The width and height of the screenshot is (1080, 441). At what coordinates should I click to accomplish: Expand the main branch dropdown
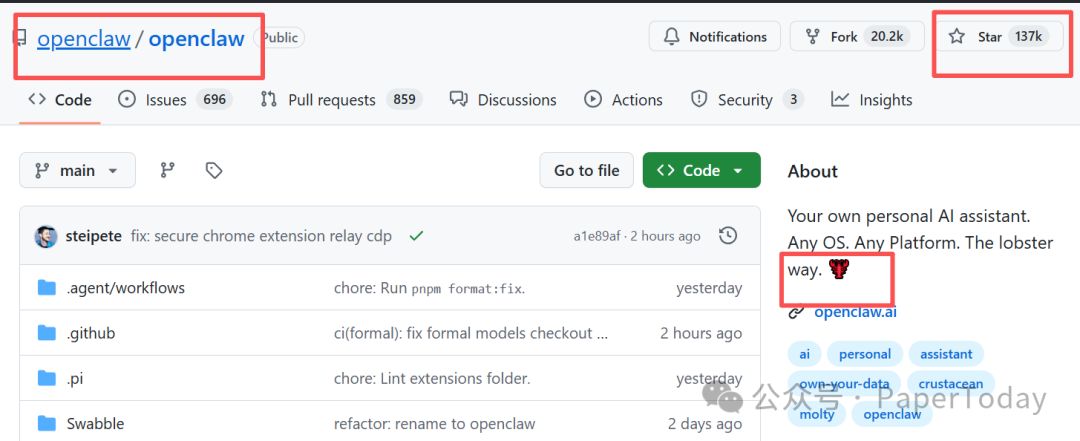pos(77,170)
